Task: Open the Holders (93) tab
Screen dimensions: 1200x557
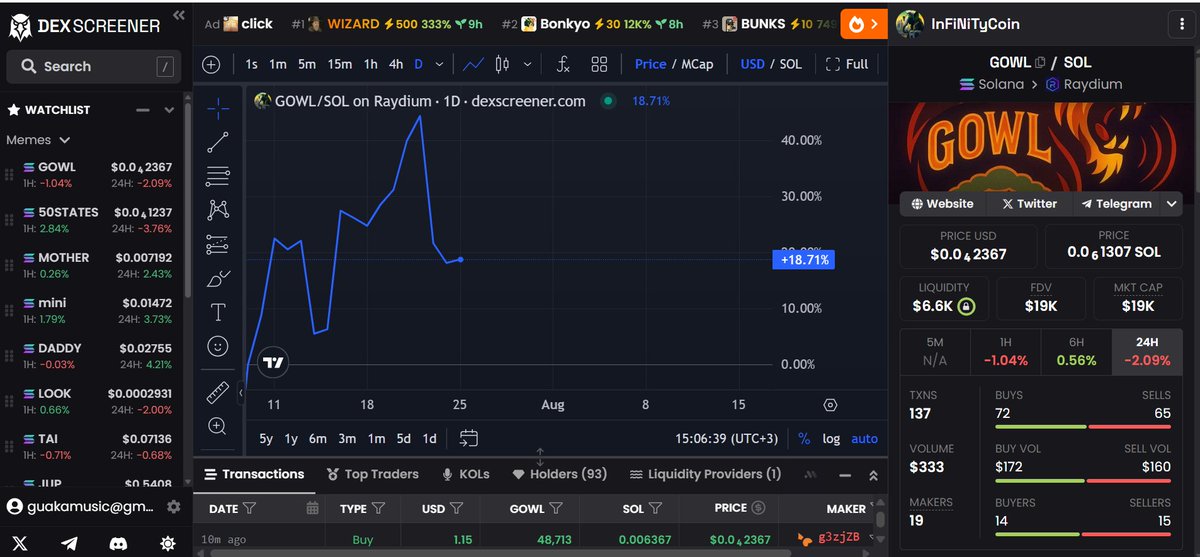Action: point(559,474)
